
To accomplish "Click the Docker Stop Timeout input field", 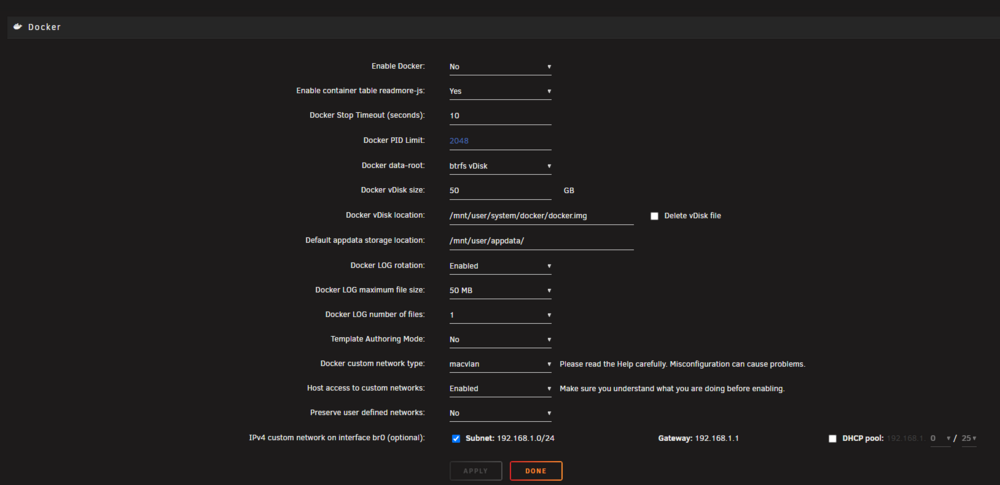I will [x=500, y=116].
